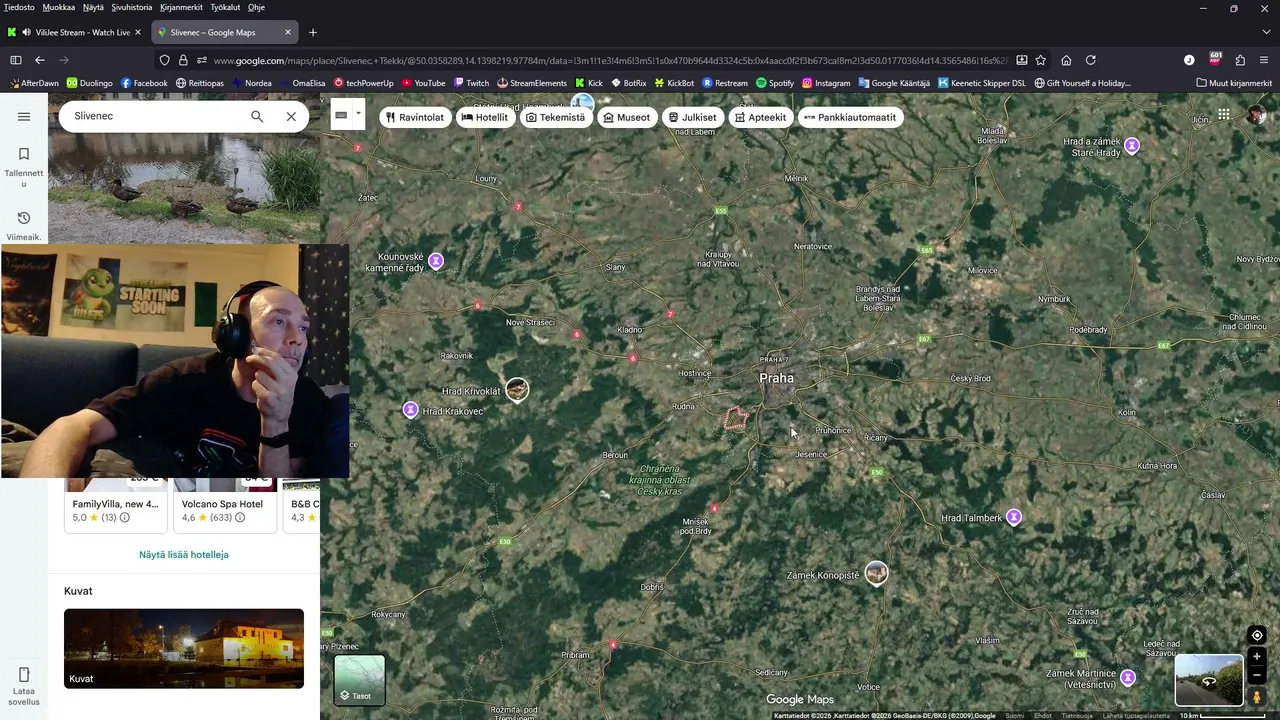Click browser home icon
1280x720 pixels.
tap(1066, 60)
